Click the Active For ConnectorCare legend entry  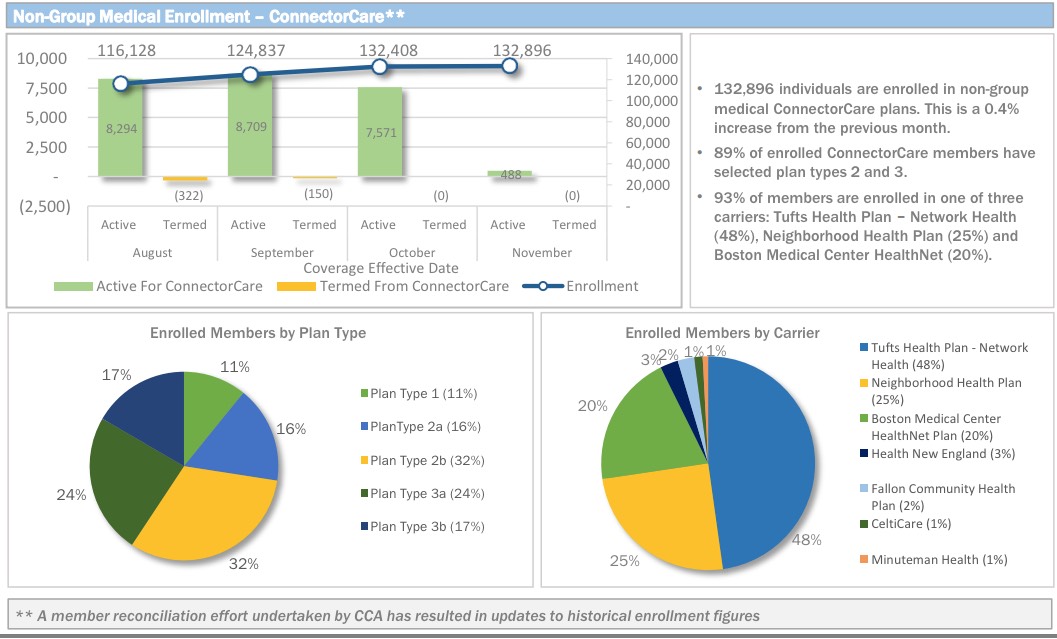click(x=158, y=286)
